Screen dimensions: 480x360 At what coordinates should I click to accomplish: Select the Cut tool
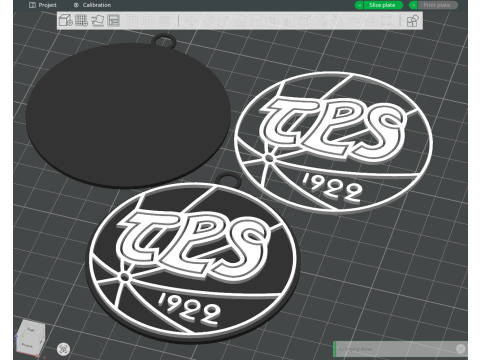256,21
